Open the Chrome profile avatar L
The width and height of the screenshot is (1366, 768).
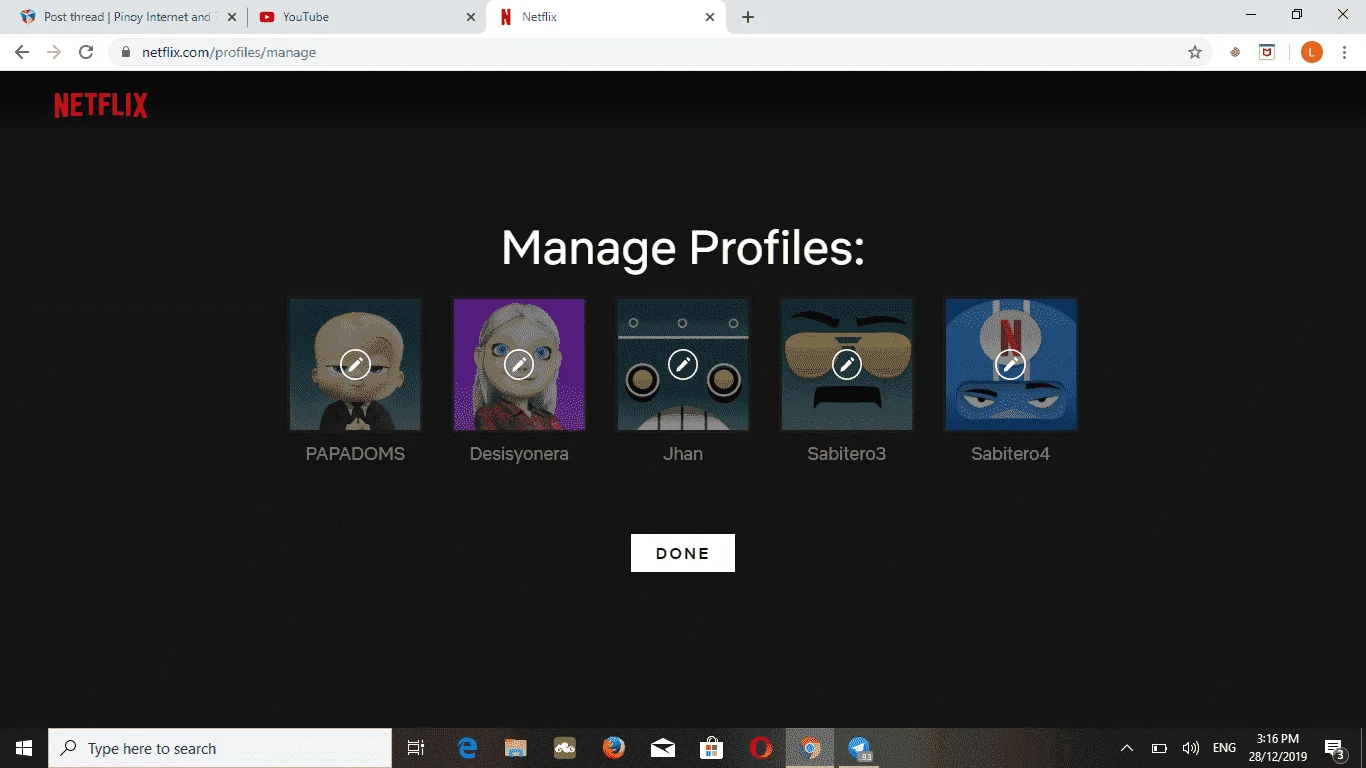pyautogui.click(x=1312, y=52)
